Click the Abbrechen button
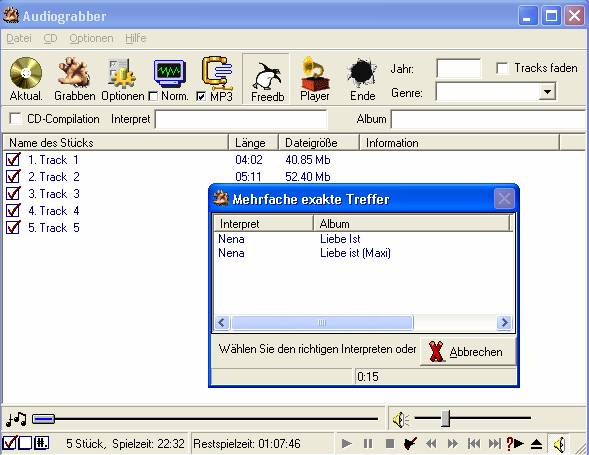This screenshot has width=589, height=455. click(x=468, y=352)
